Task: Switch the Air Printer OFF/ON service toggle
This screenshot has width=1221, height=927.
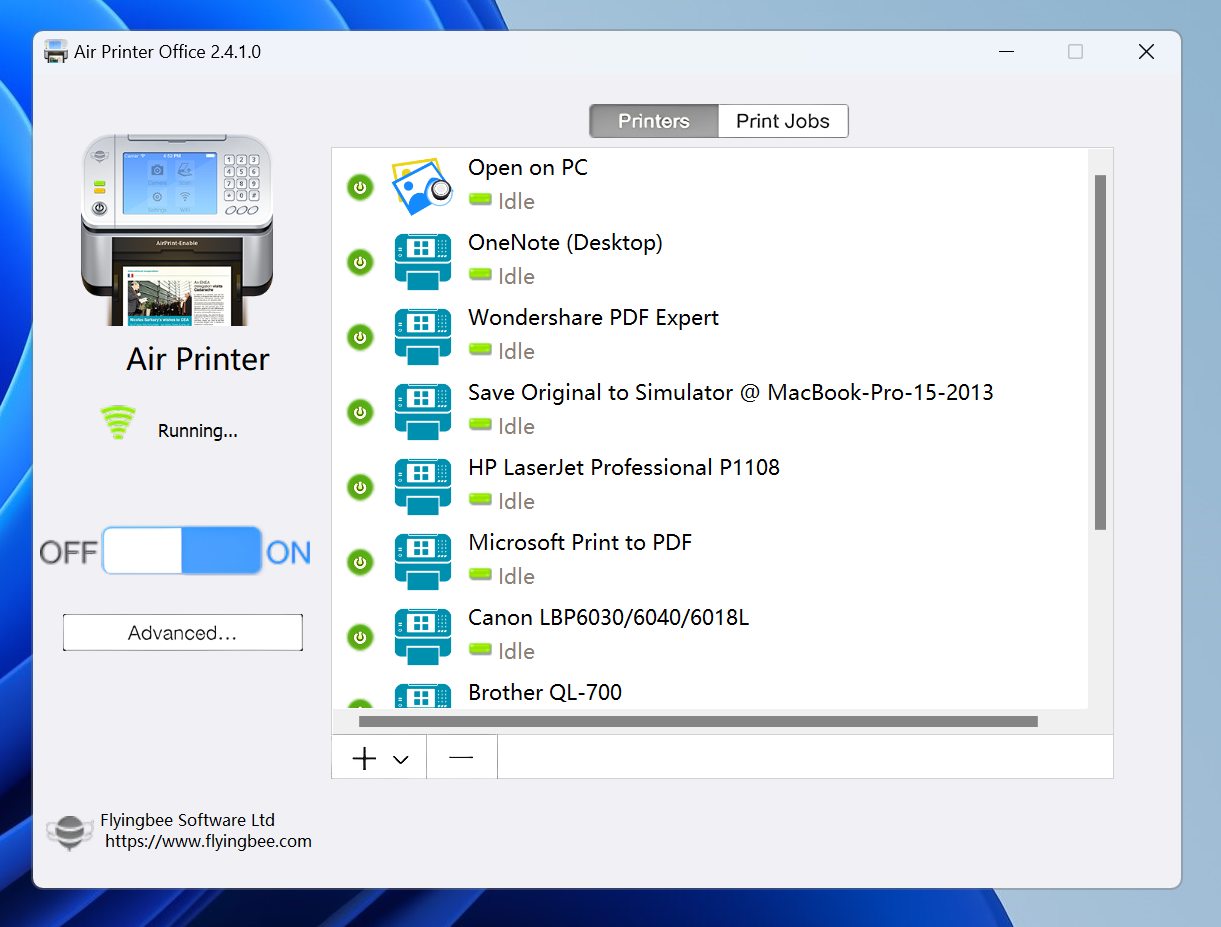Action: (182, 551)
